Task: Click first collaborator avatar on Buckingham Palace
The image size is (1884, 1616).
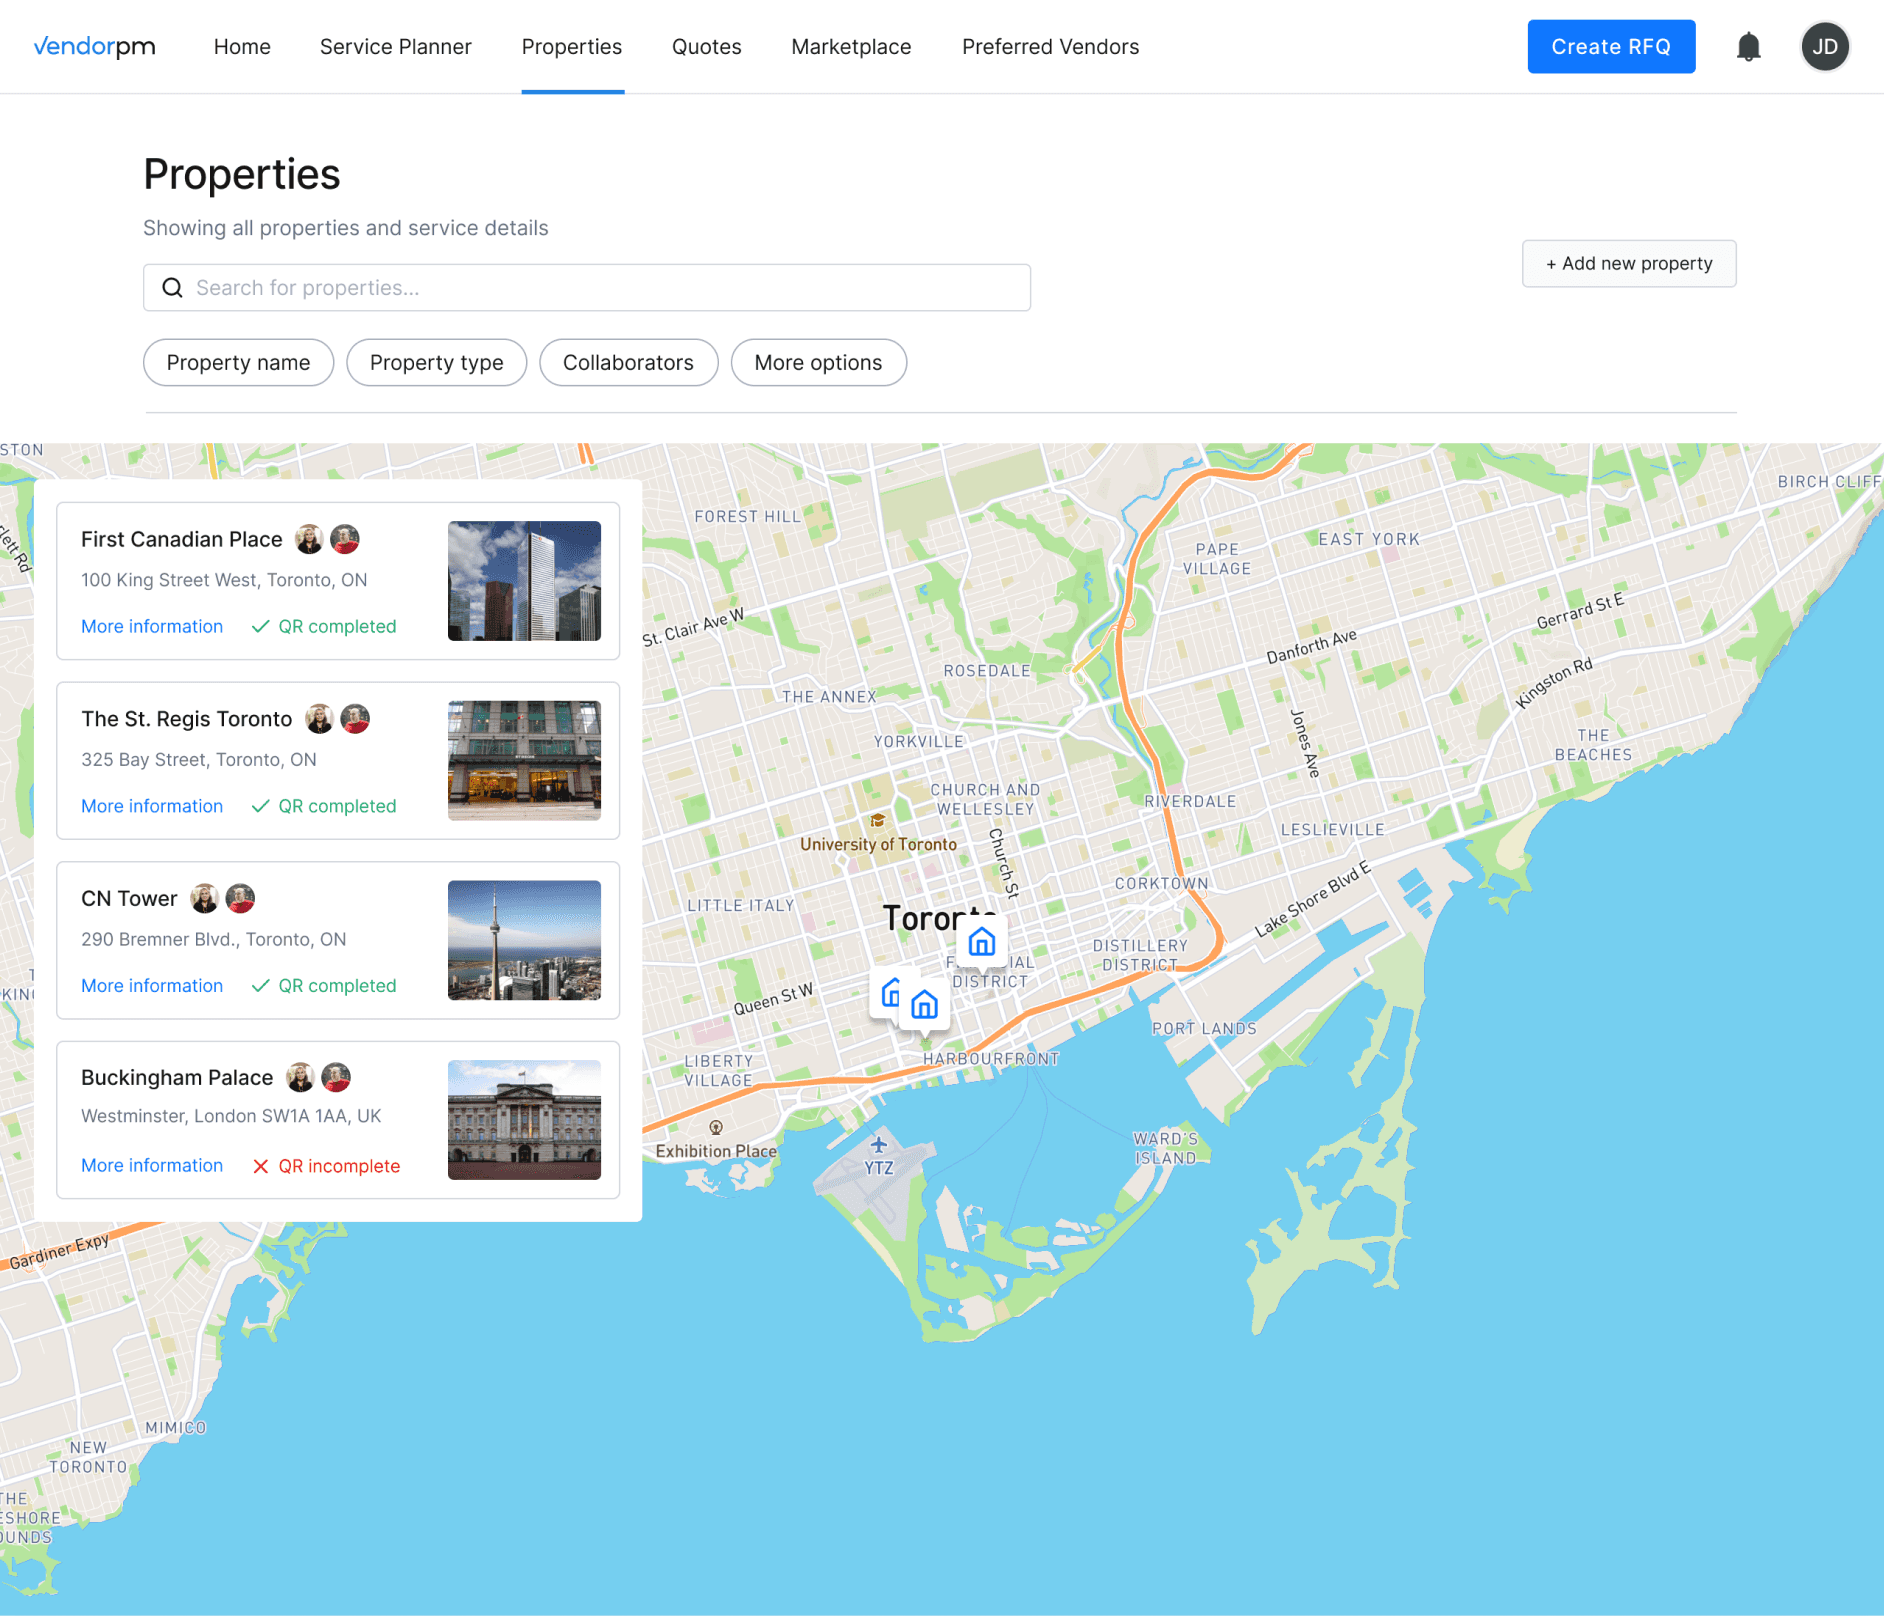Action: pyautogui.click(x=300, y=1077)
